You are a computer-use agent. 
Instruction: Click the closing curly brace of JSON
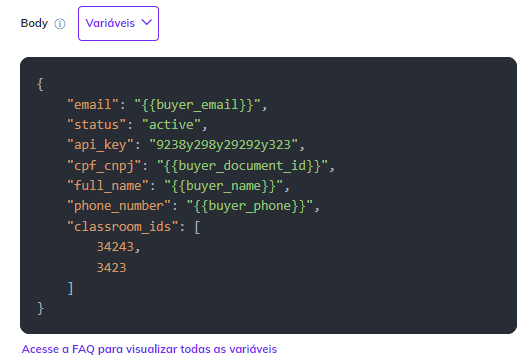(40, 308)
